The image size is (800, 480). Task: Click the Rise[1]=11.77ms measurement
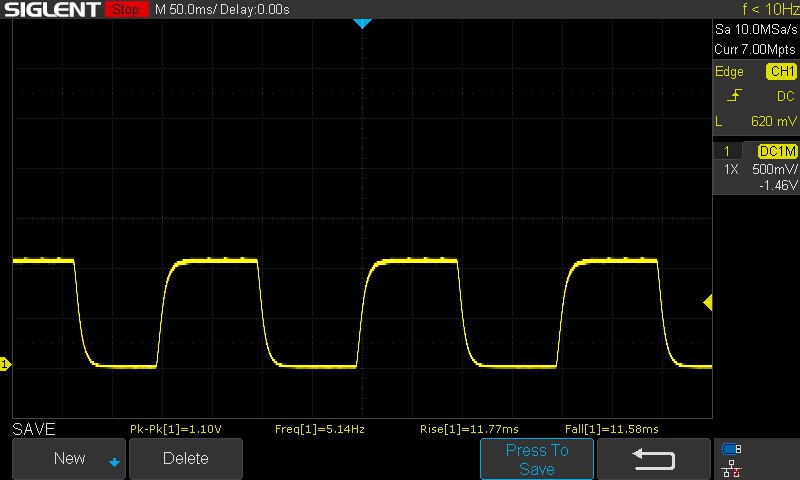(x=469, y=429)
